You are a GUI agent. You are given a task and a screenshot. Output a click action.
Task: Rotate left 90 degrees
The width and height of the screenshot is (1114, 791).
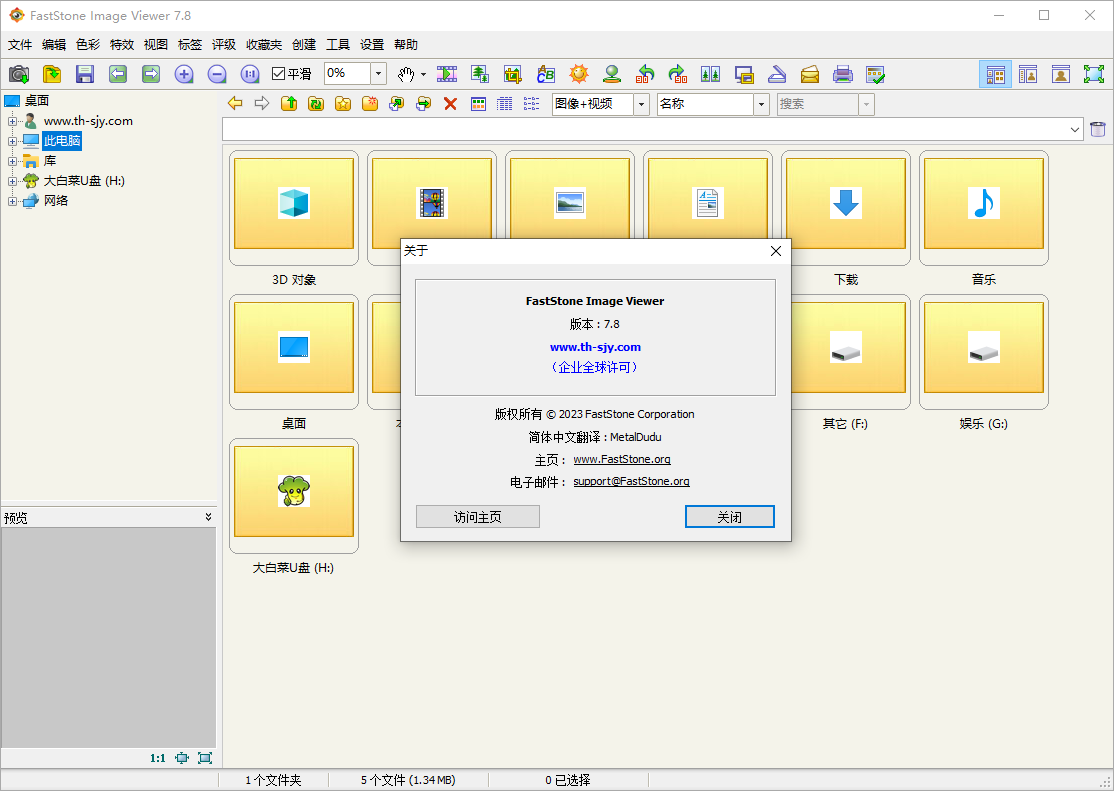[x=645, y=74]
